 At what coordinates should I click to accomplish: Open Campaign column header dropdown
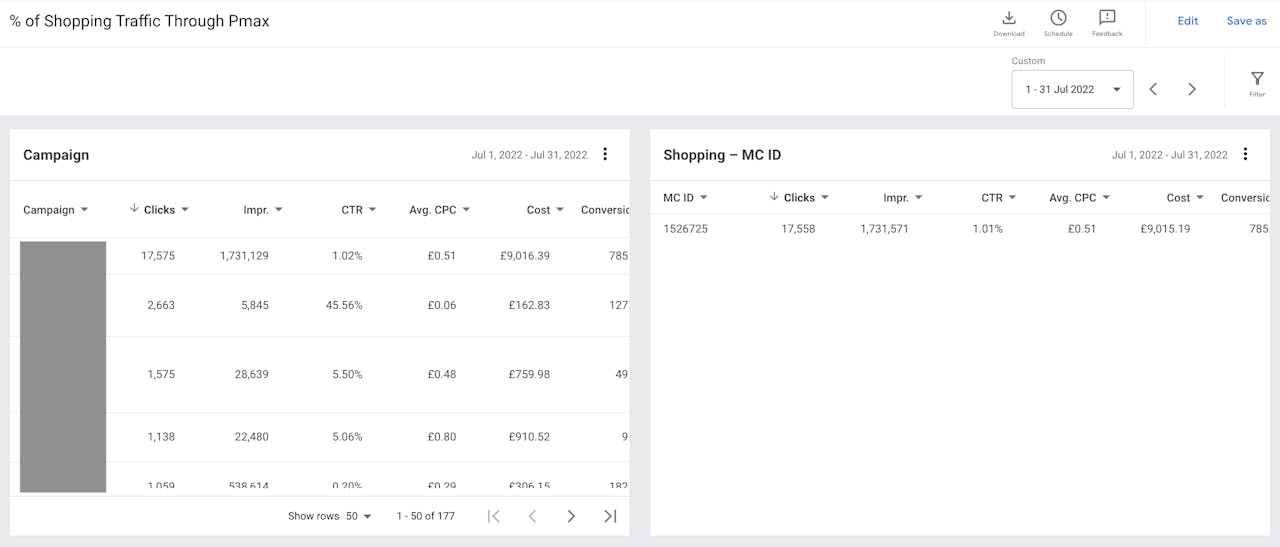click(84, 210)
